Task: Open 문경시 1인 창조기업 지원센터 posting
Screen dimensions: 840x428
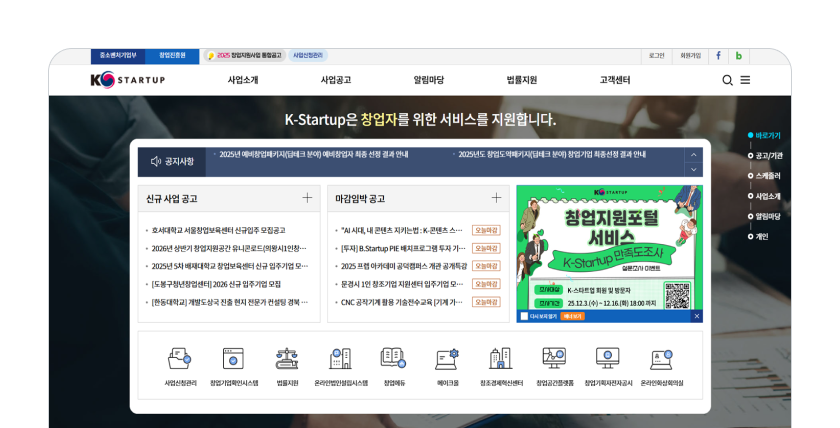Action: (402, 284)
